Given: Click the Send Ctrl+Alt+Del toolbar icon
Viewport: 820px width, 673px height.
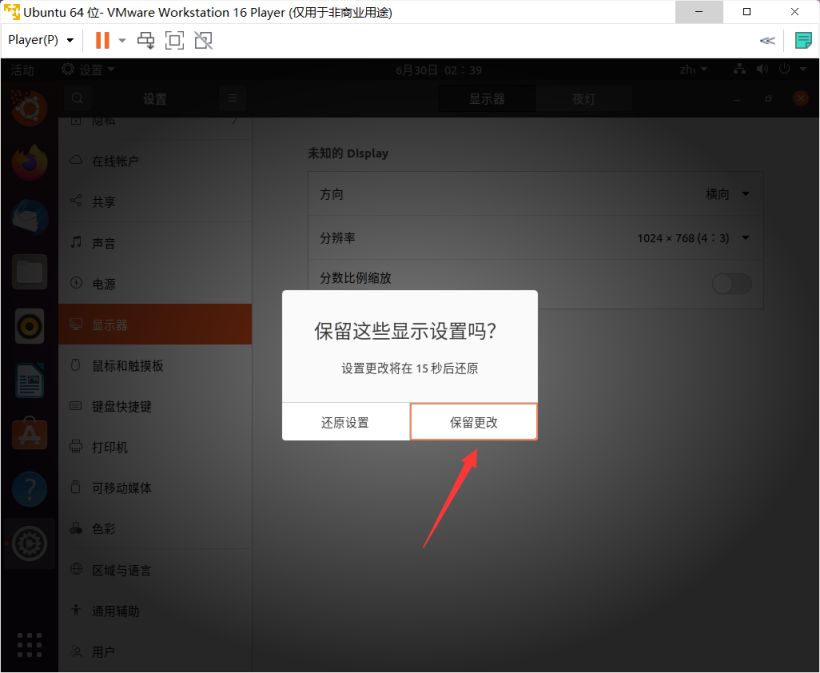Looking at the screenshot, I should [x=146, y=40].
